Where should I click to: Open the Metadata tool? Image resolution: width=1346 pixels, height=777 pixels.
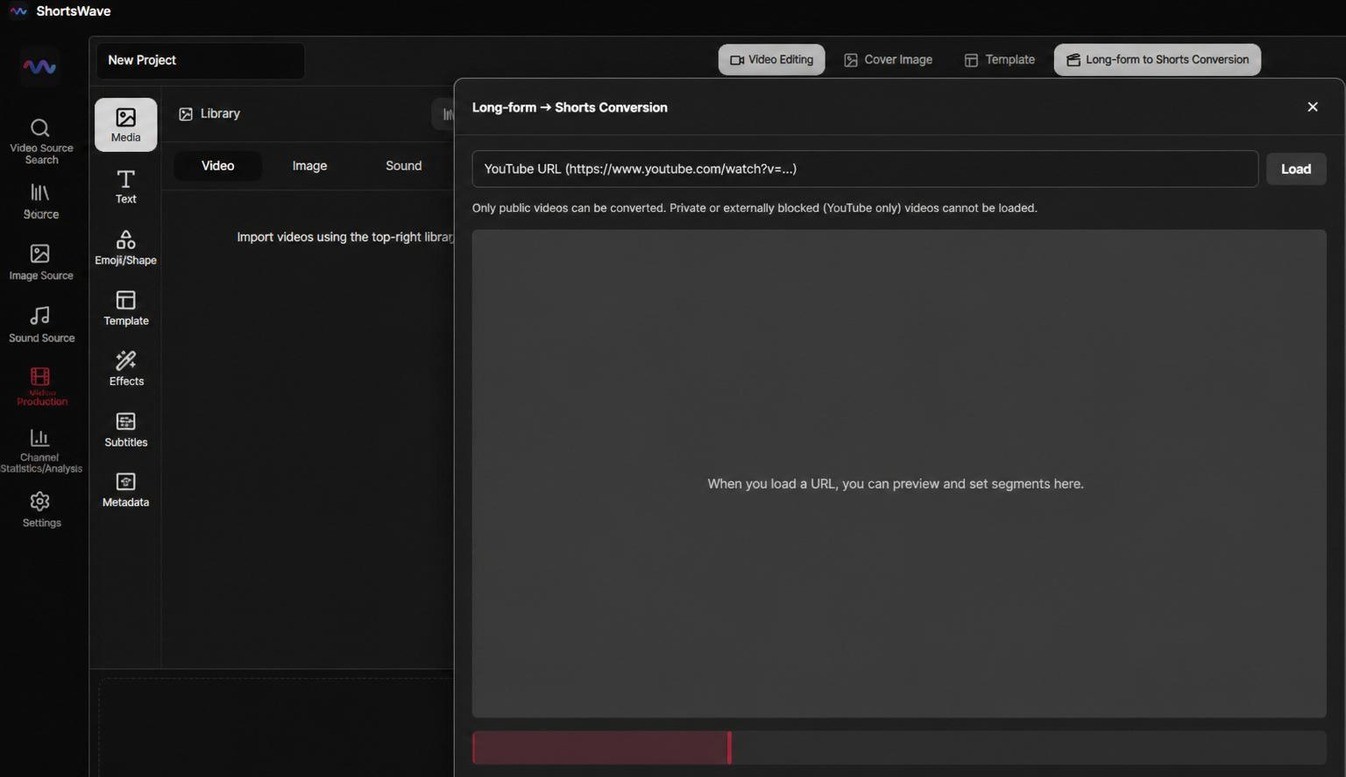click(126, 489)
